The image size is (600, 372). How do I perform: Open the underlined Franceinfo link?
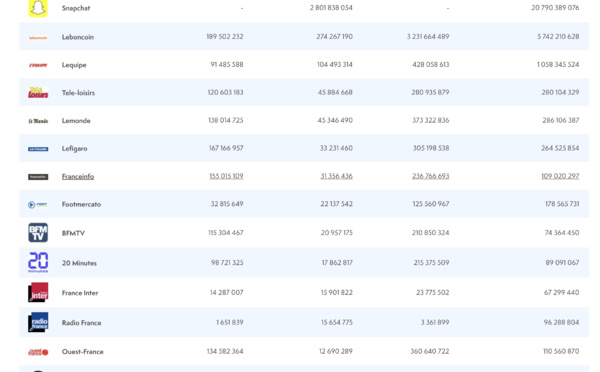[78, 176]
